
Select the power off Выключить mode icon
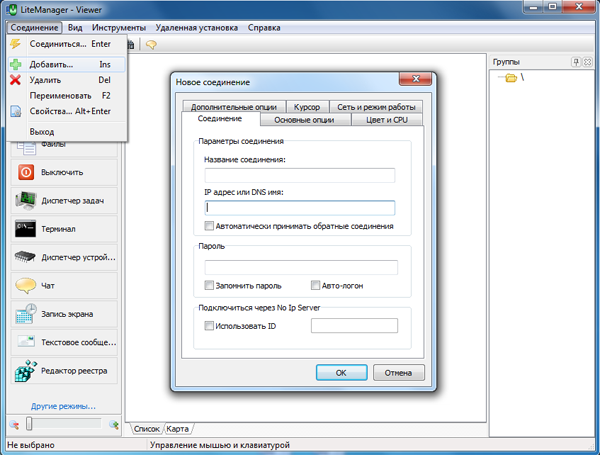click(x=26, y=172)
